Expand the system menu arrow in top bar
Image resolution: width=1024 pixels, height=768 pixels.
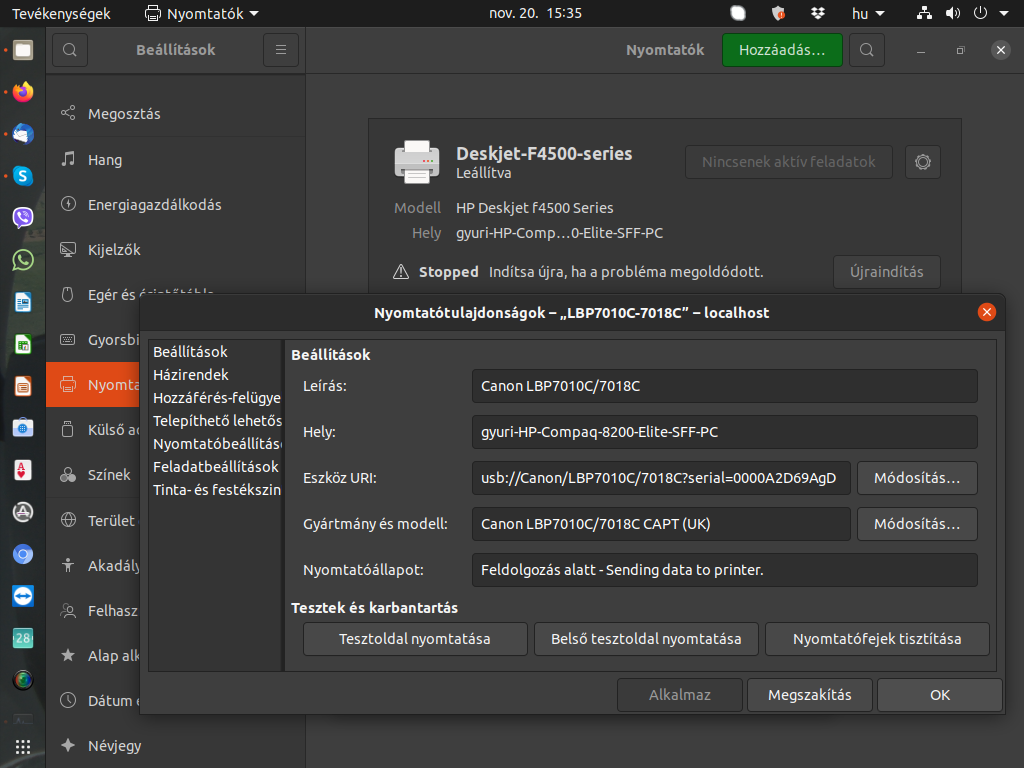(x=1004, y=13)
